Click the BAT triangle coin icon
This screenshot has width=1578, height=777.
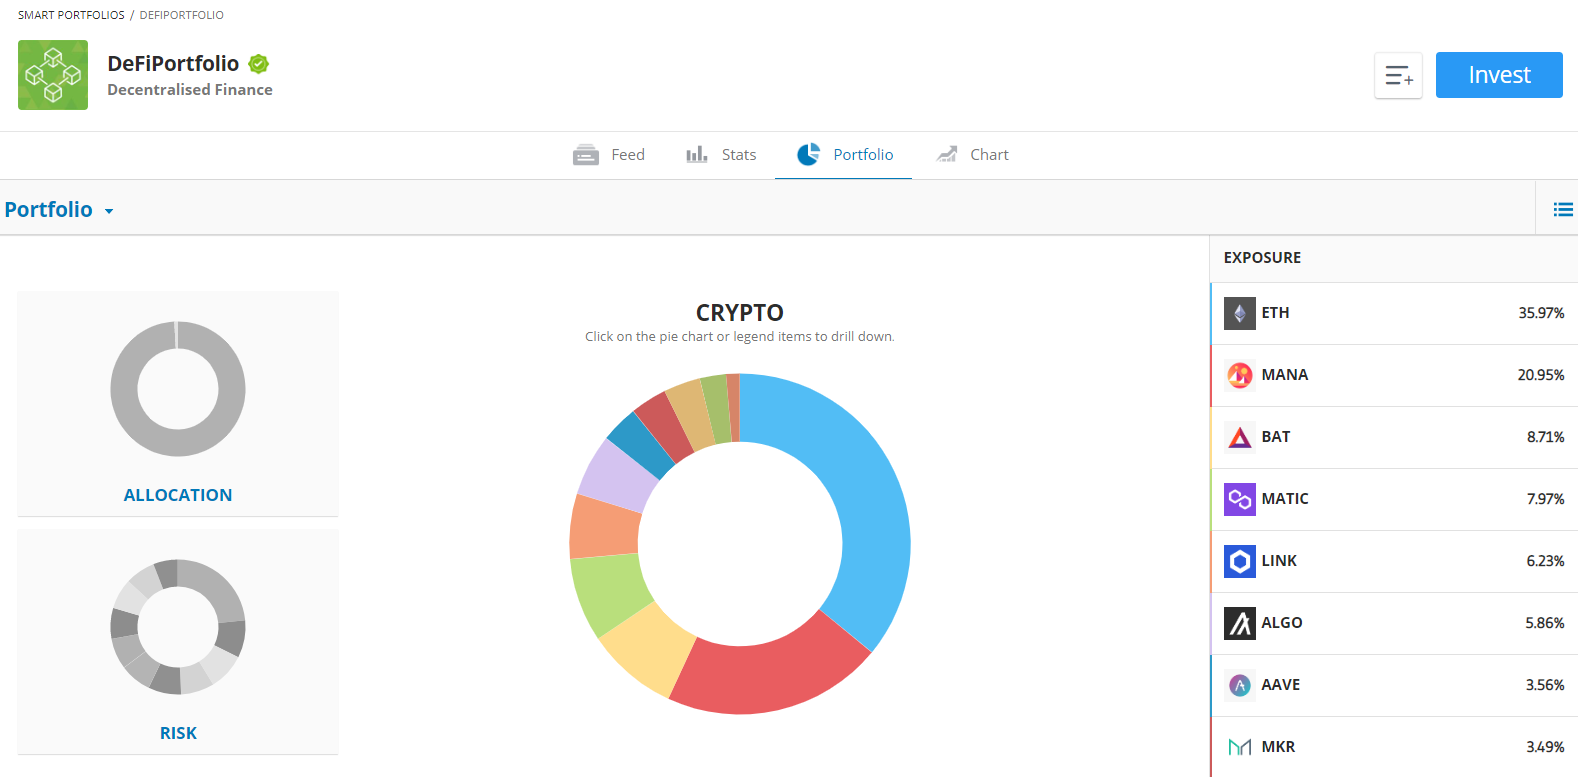(x=1240, y=437)
